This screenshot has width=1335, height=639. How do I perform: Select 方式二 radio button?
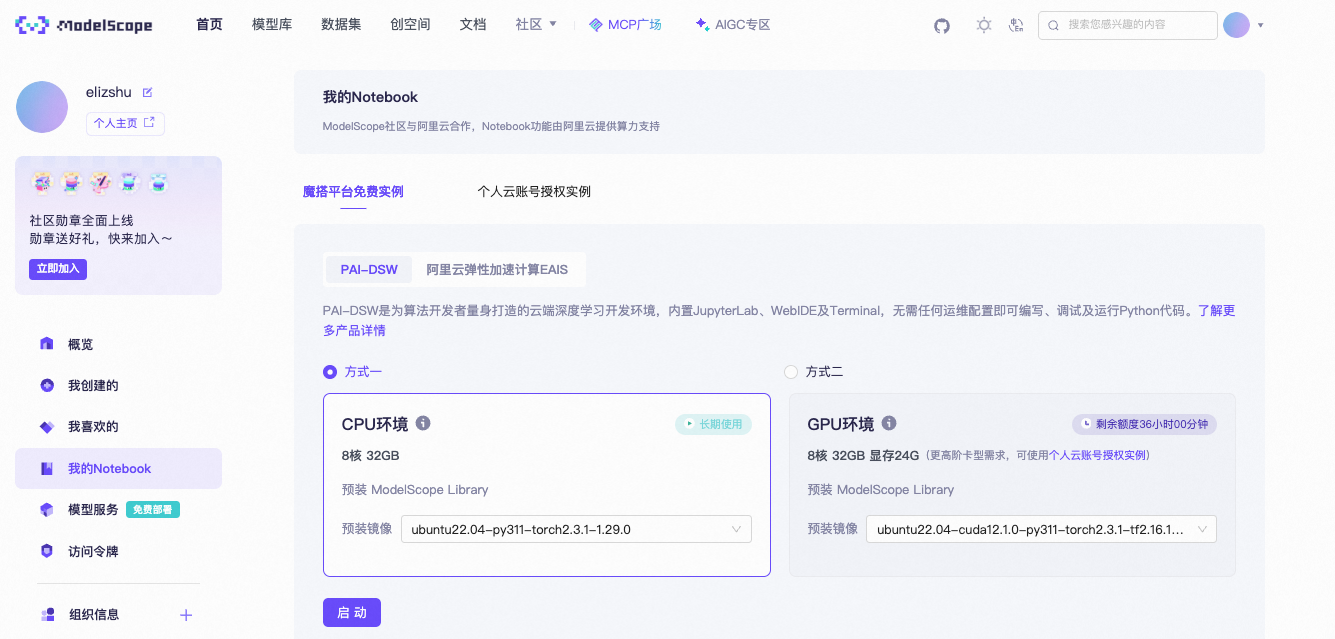791,372
